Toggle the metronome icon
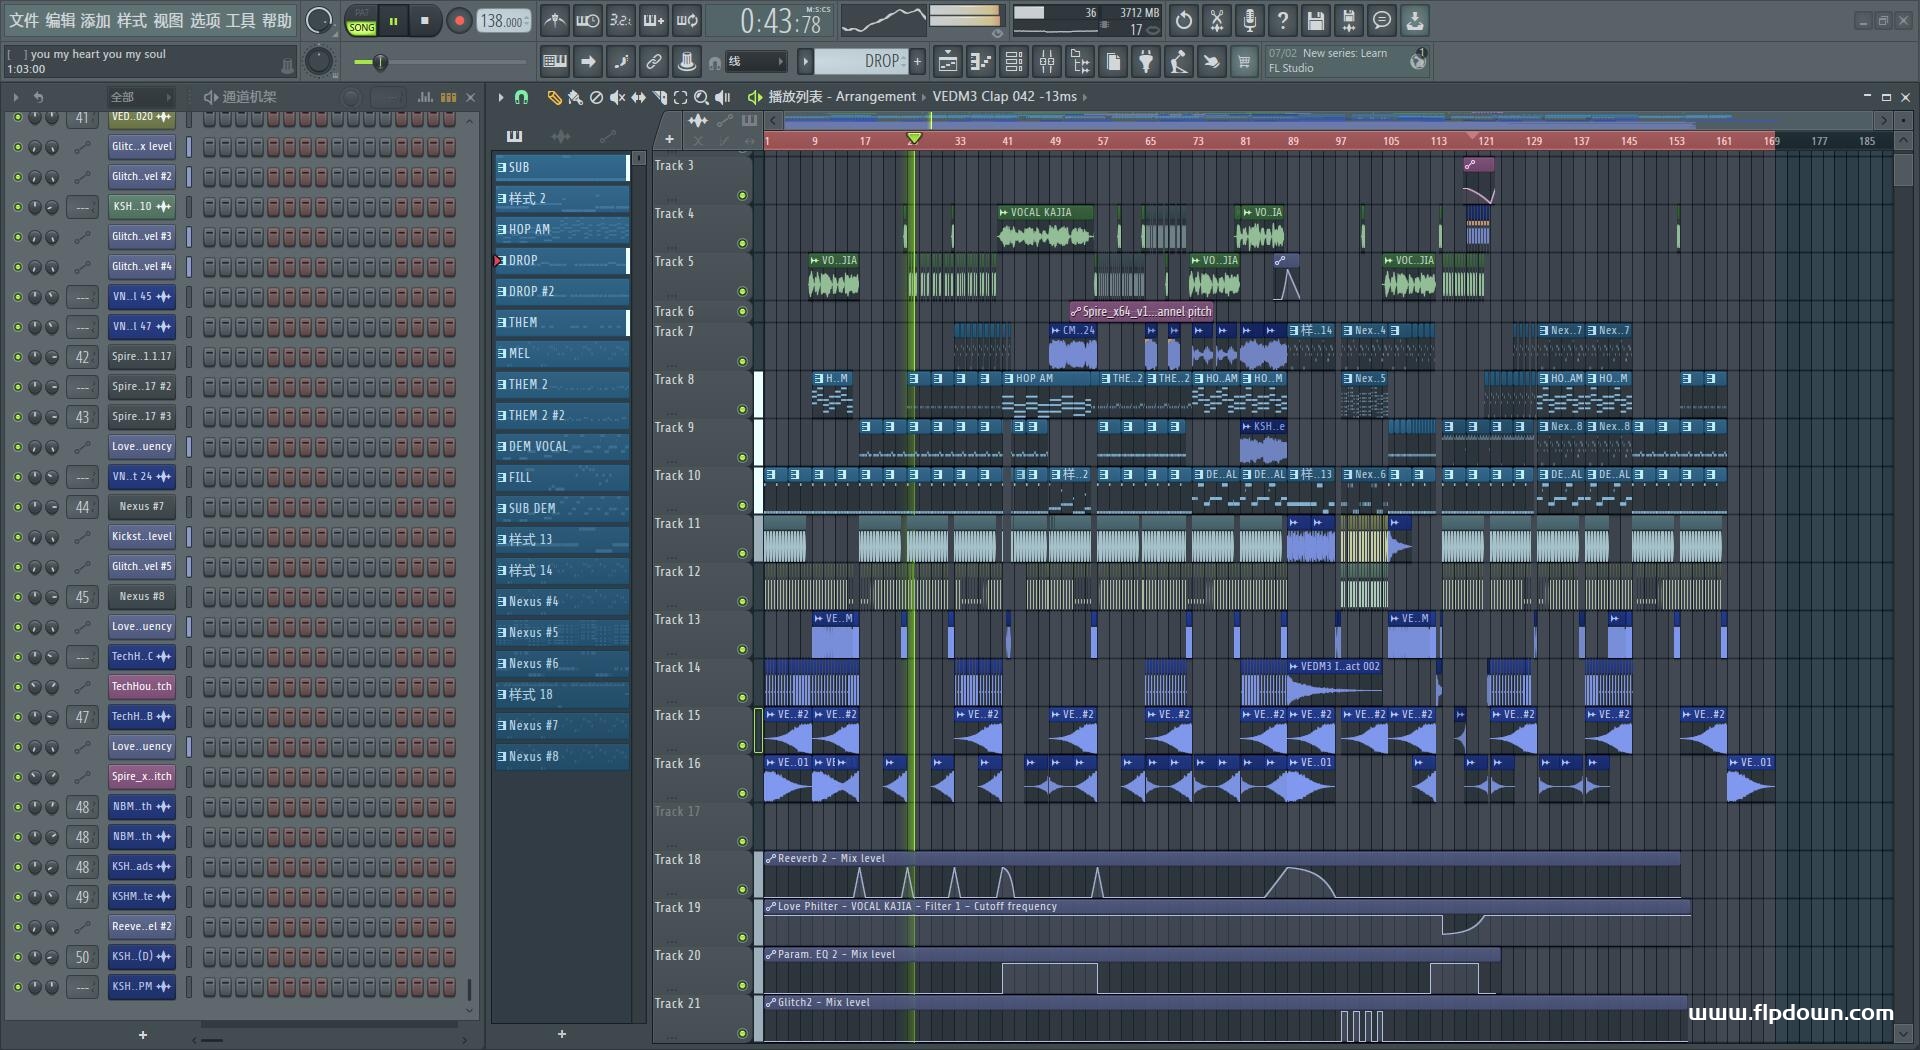This screenshot has height=1050, width=1920. 555,20
